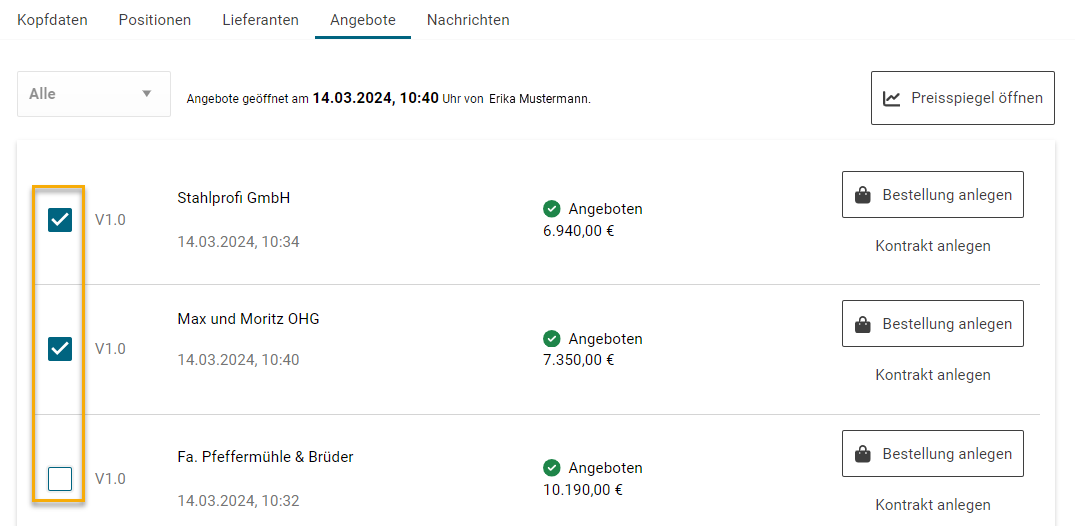Create contract via Kontrakt anlegen for Max und Moritz
Image resolution: width=1075 pixels, height=526 pixels.
(933, 375)
